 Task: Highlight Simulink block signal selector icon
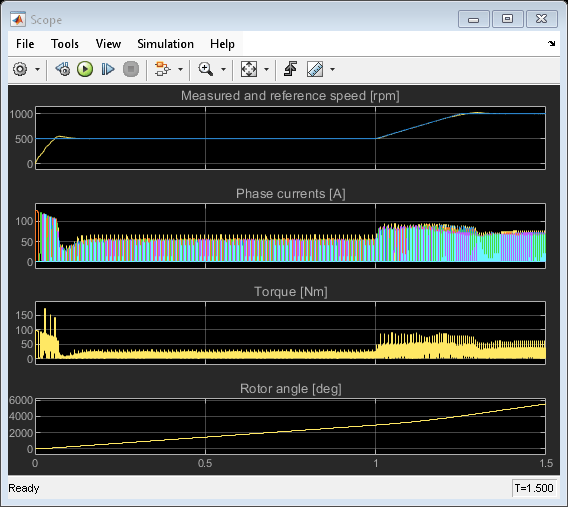[x=162, y=69]
